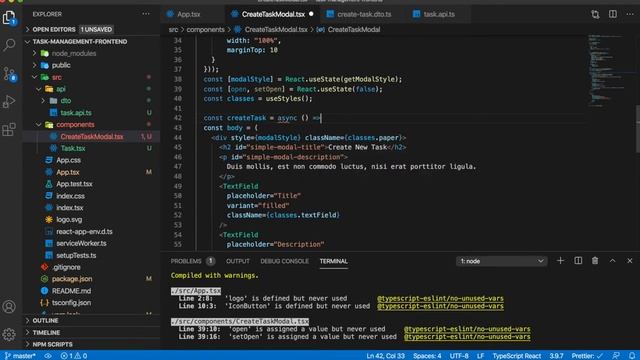Viewport: 640px width, 360px height.
Task: Open serviceWorker.ts in the file tree
Action: (x=81, y=243)
